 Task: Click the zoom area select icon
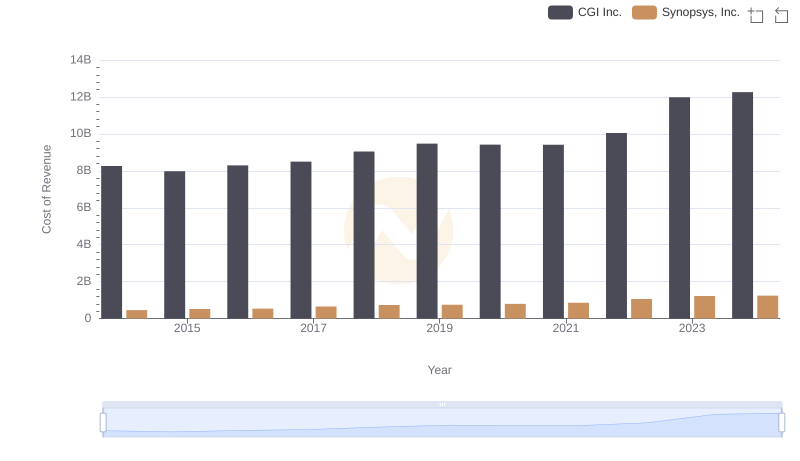click(756, 15)
